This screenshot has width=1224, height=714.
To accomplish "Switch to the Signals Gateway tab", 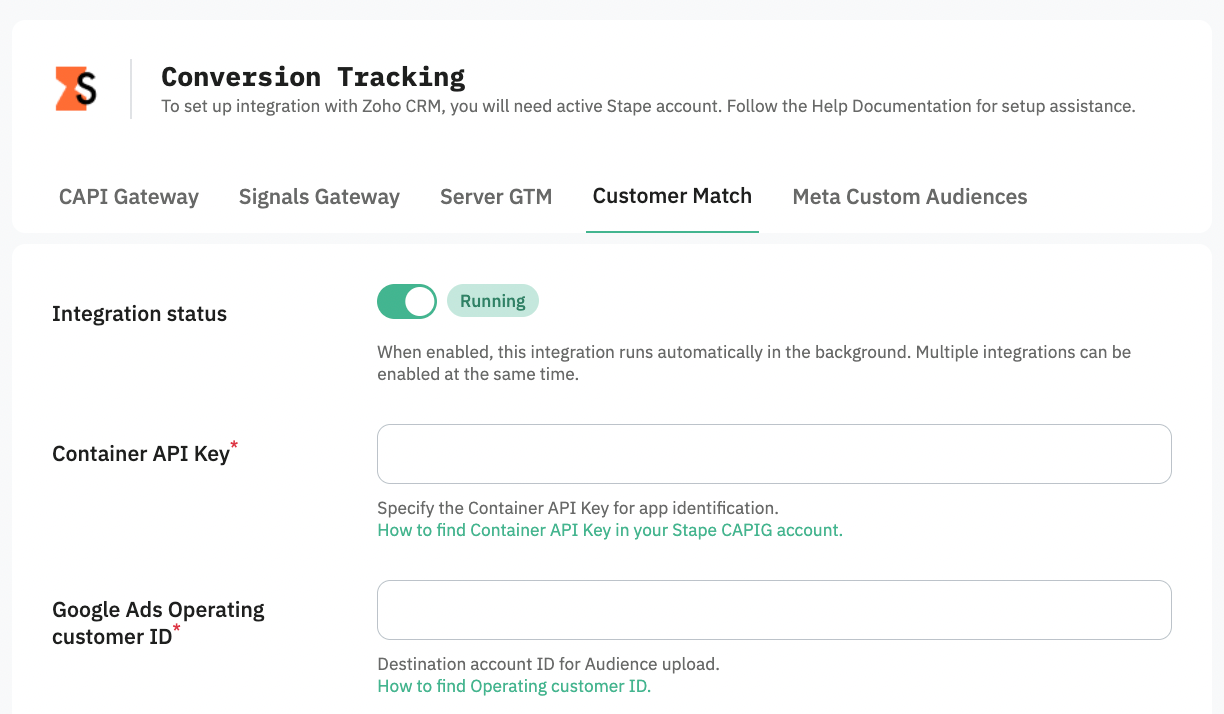I will (319, 197).
